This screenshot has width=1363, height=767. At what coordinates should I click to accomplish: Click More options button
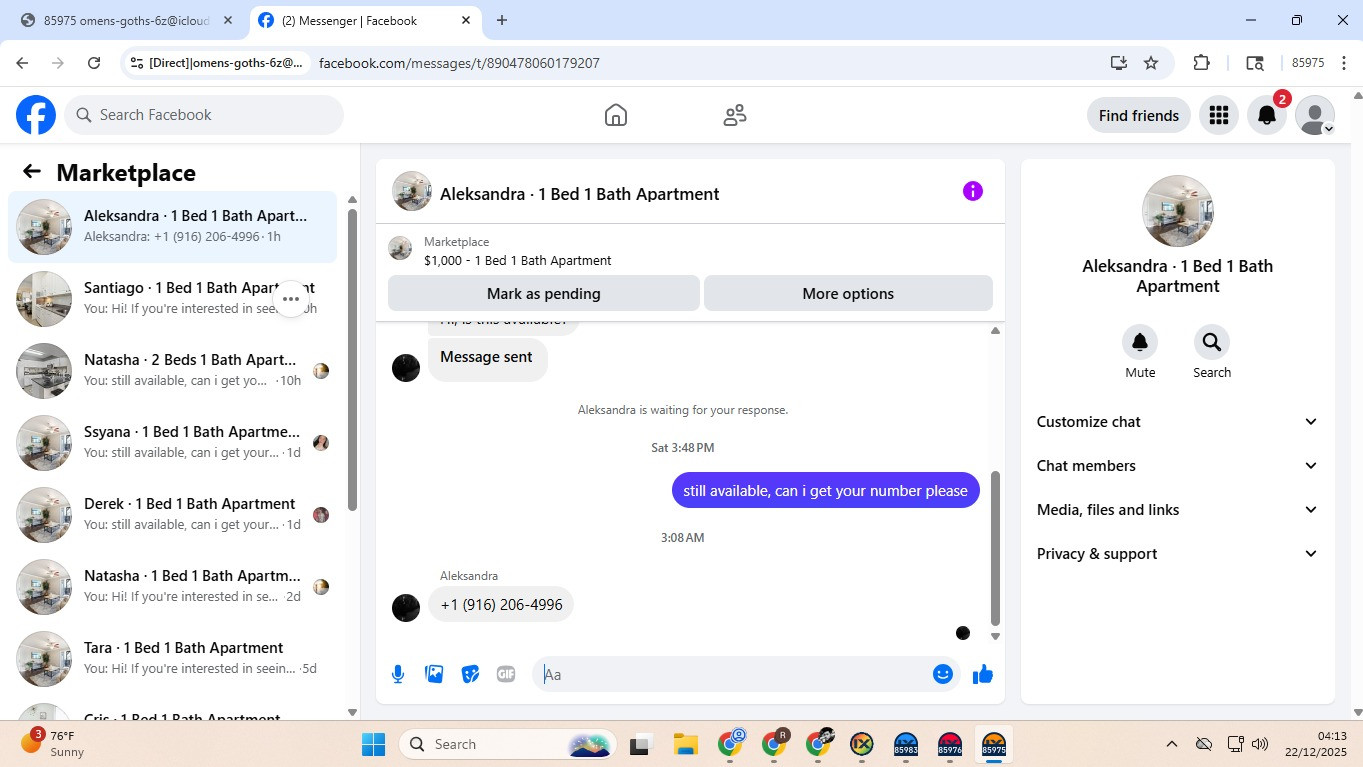[x=848, y=294]
